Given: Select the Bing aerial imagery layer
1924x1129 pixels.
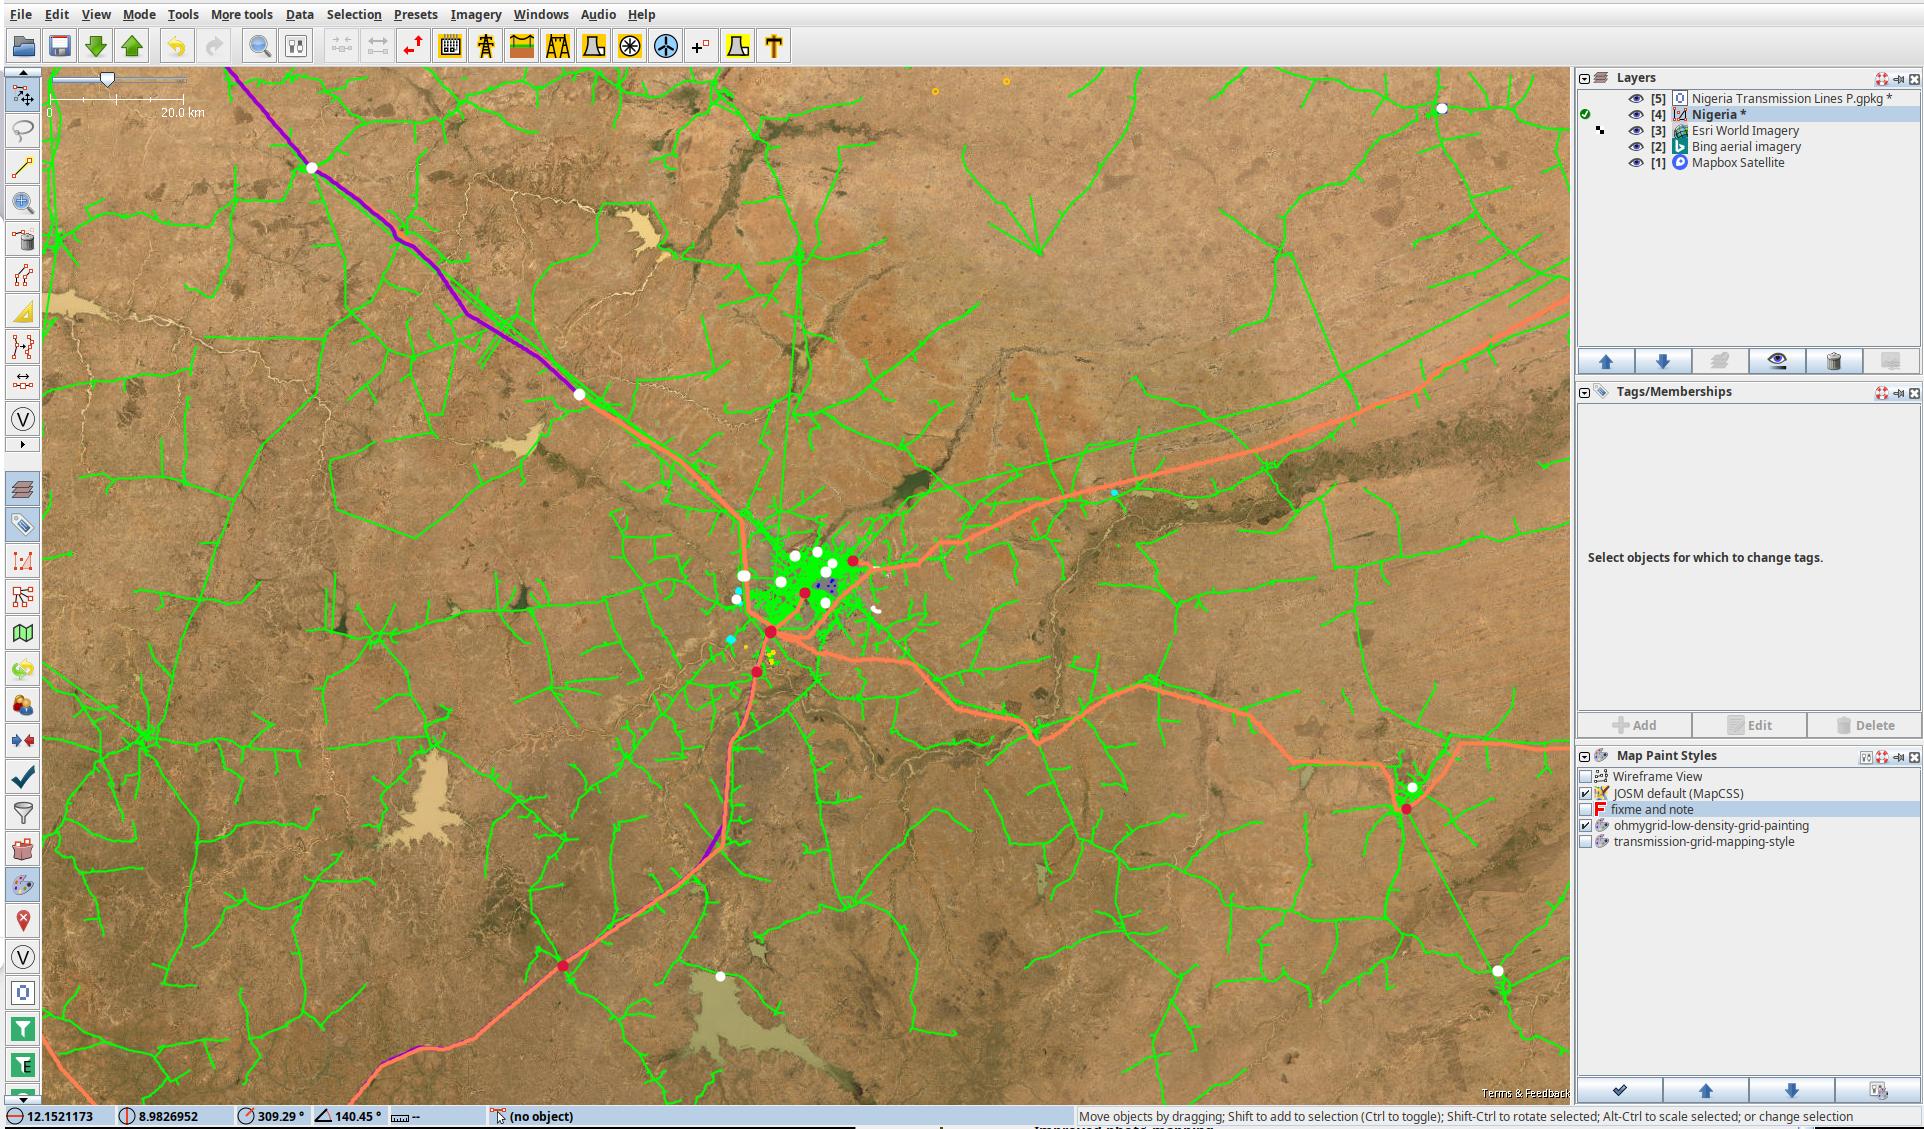Looking at the screenshot, I should (x=1745, y=147).
